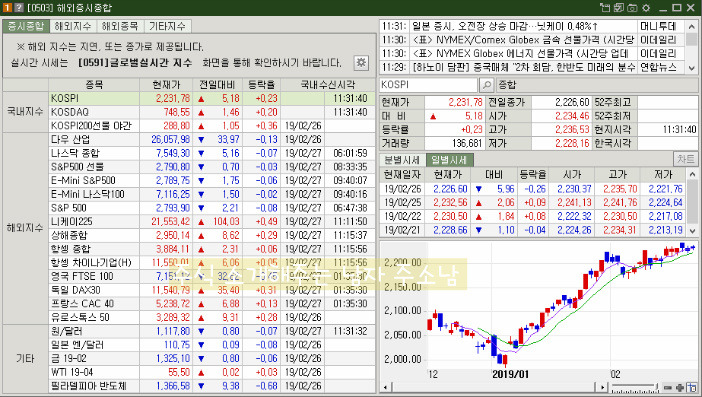Image resolution: width=702 pixels, height=397 pixels.
Task: Click the orange number 1 icon in title bar
Action: 7,7
